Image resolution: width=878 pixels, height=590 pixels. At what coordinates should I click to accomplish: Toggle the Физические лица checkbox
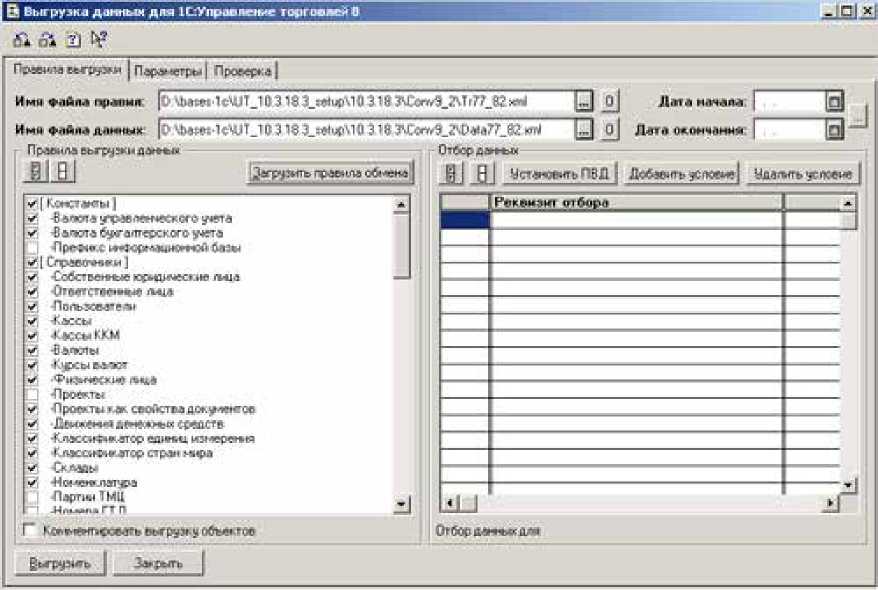[x=32, y=380]
